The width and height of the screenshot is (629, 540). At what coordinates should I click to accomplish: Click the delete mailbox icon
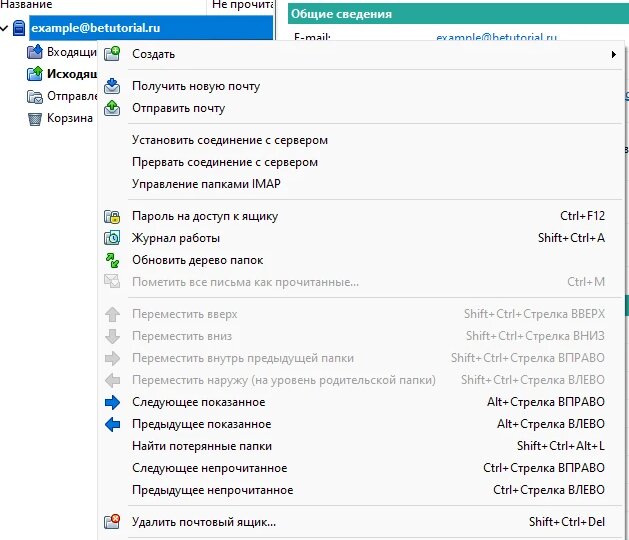112,522
